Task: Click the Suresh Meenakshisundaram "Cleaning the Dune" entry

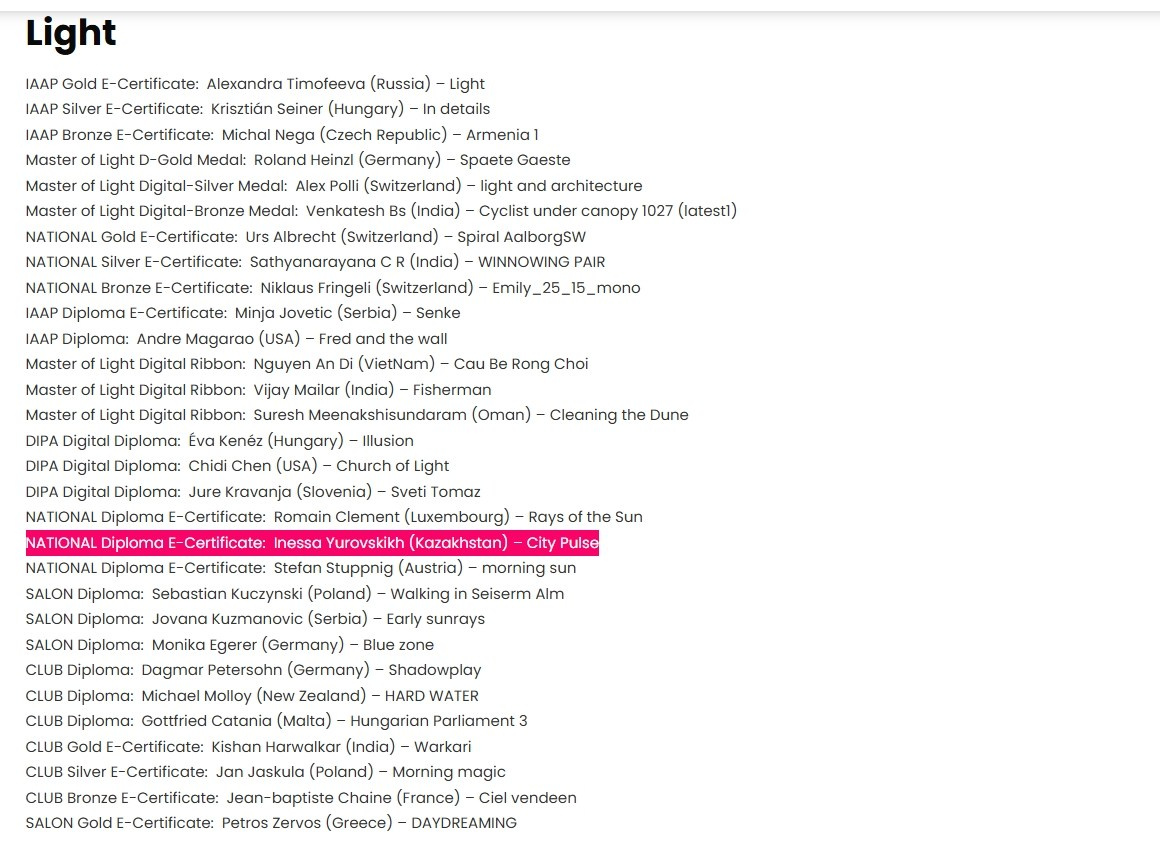Action: (357, 415)
